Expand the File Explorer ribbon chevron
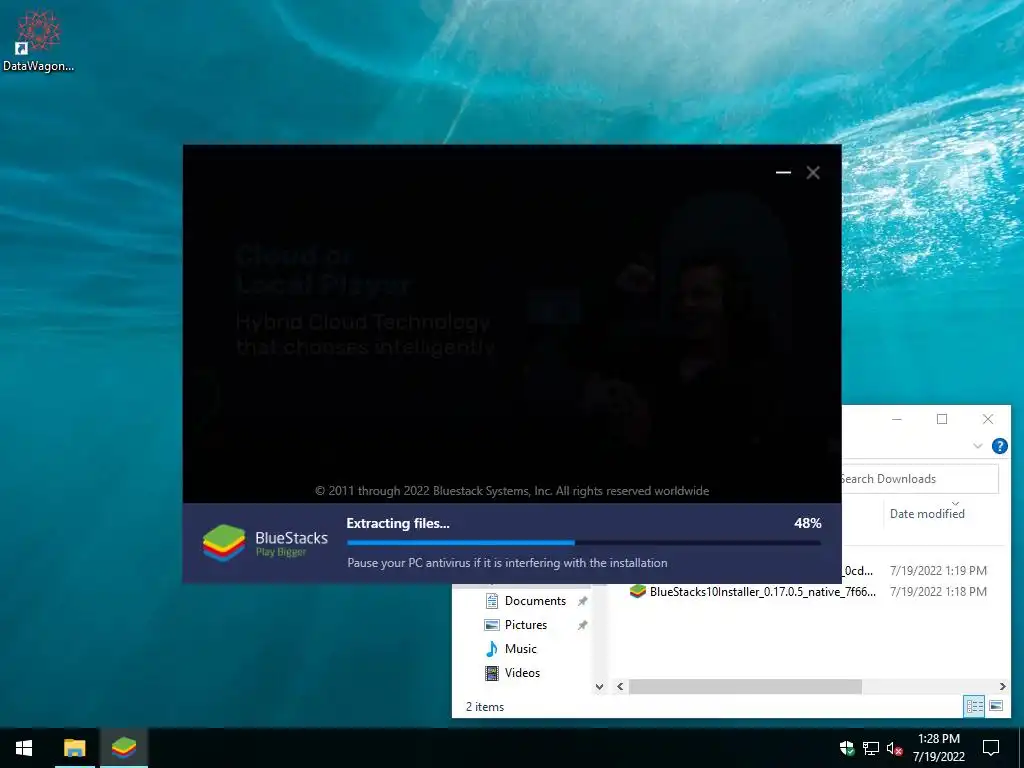The height and width of the screenshot is (768, 1024). (978, 446)
